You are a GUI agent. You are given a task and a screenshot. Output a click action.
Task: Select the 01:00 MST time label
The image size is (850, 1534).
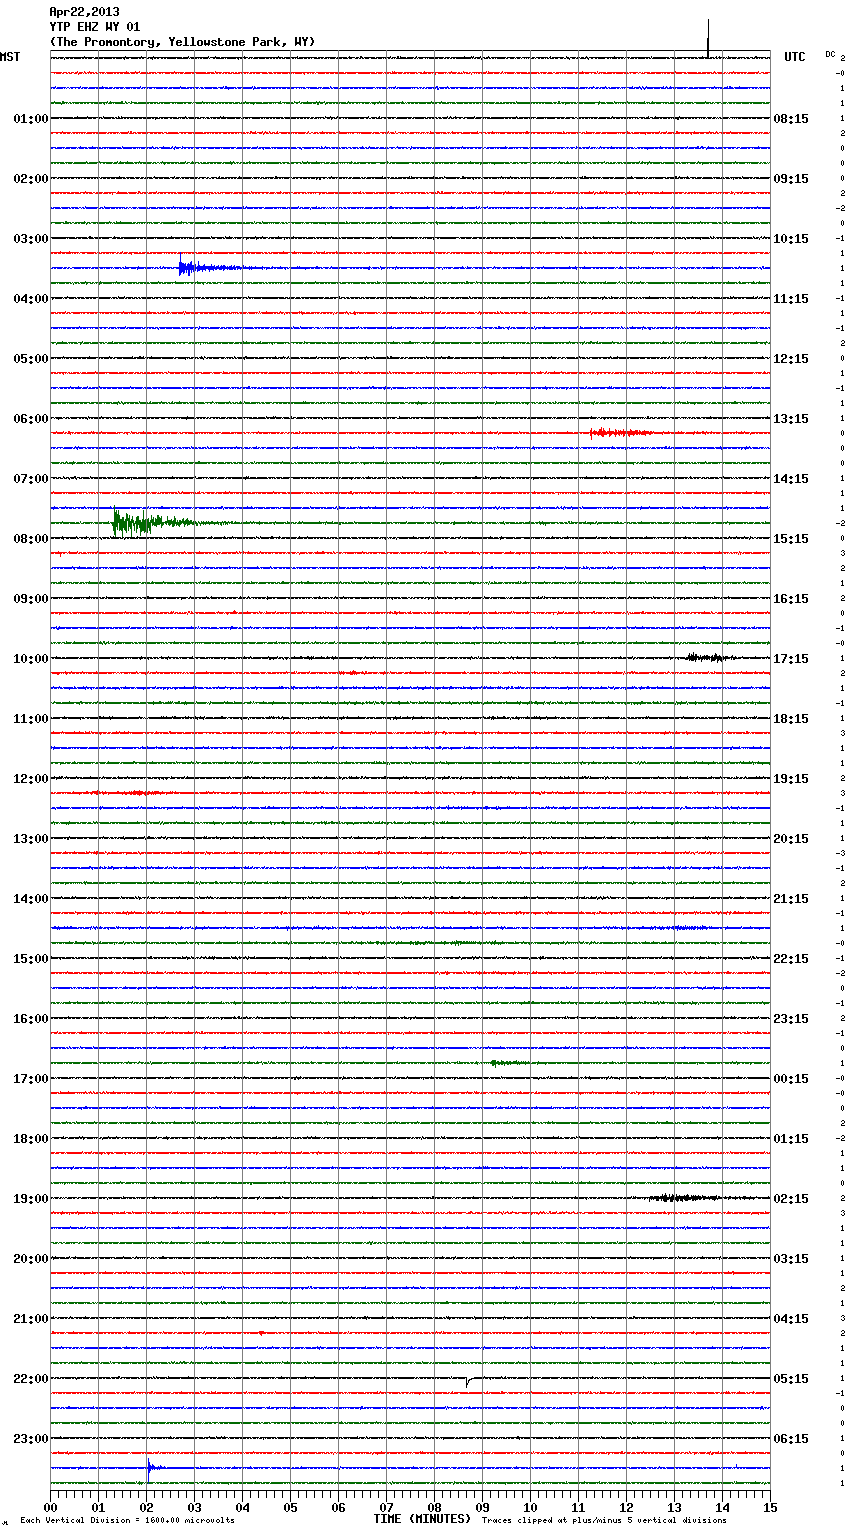tap(31, 119)
